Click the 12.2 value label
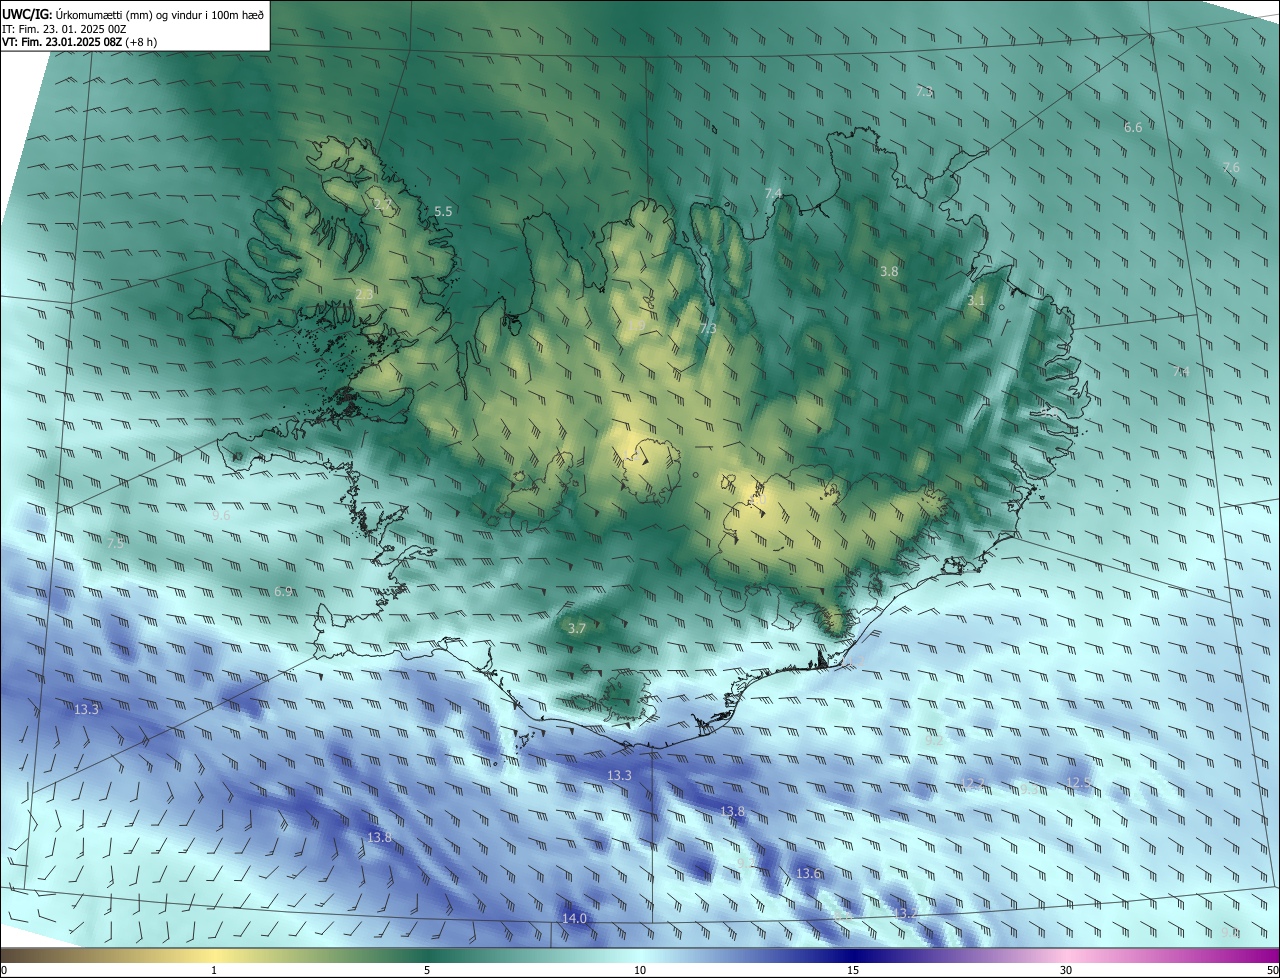 pyautogui.click(x=972, y=783)
